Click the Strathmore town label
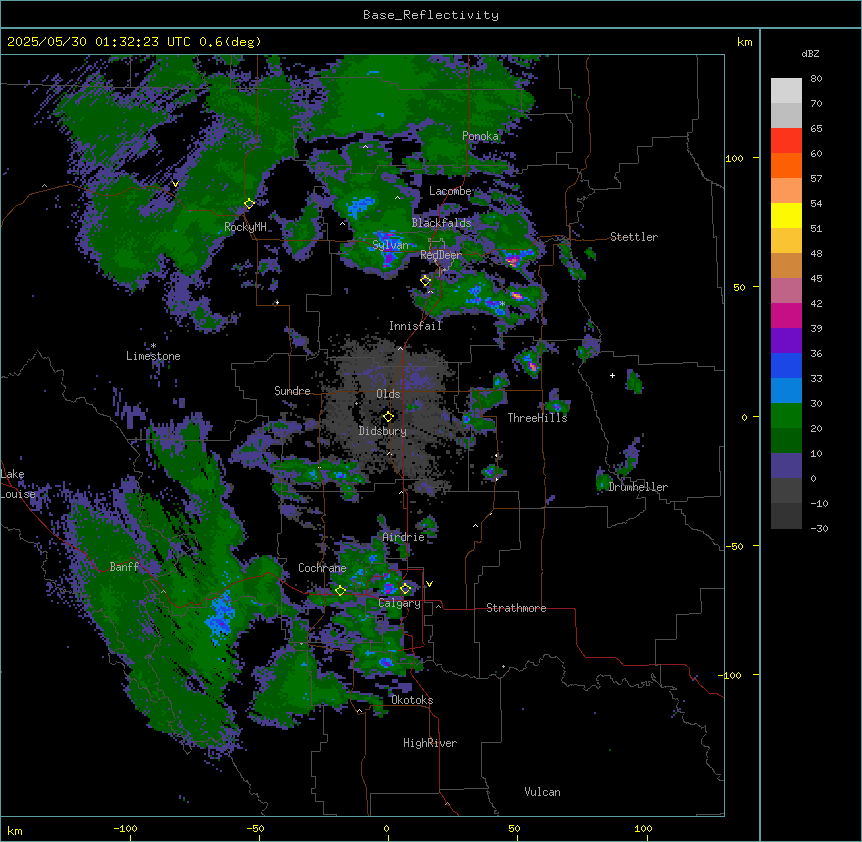 point(516,608)
